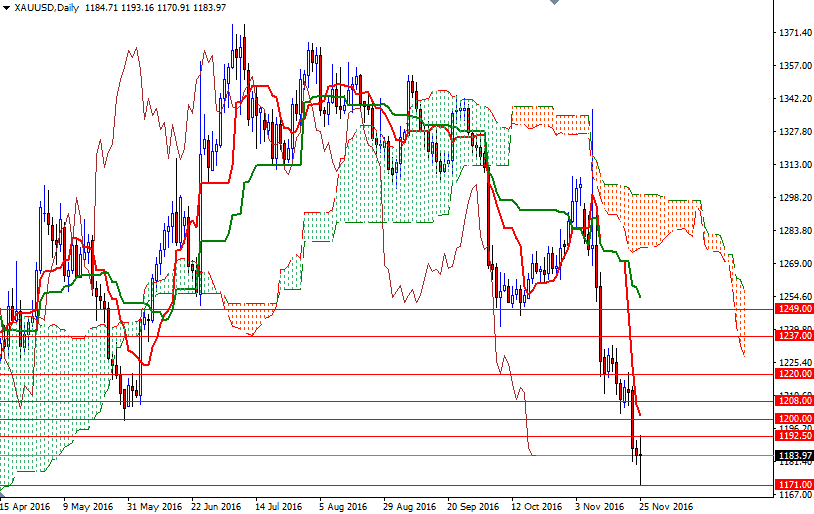
Task: Click the 1298.20 value on price axis
Action: tap(794, 198)
